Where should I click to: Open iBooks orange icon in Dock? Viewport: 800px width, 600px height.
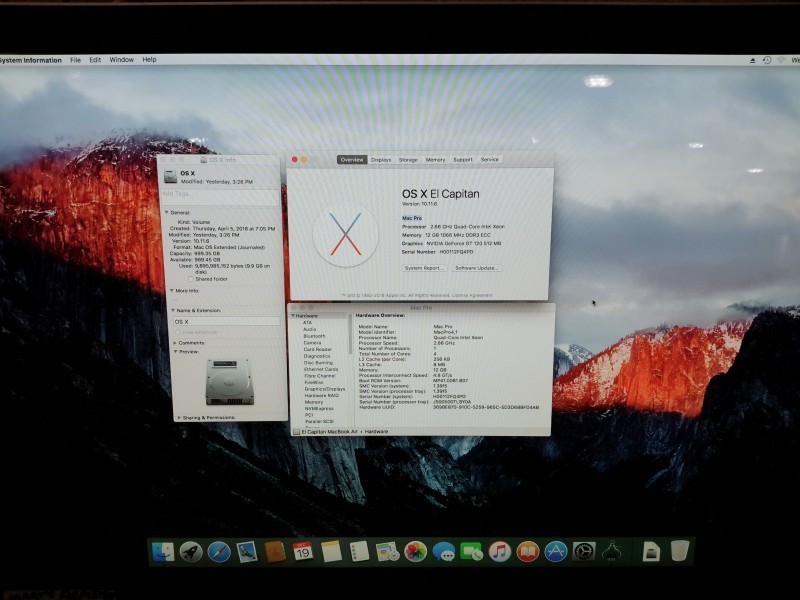click(528, 552)
